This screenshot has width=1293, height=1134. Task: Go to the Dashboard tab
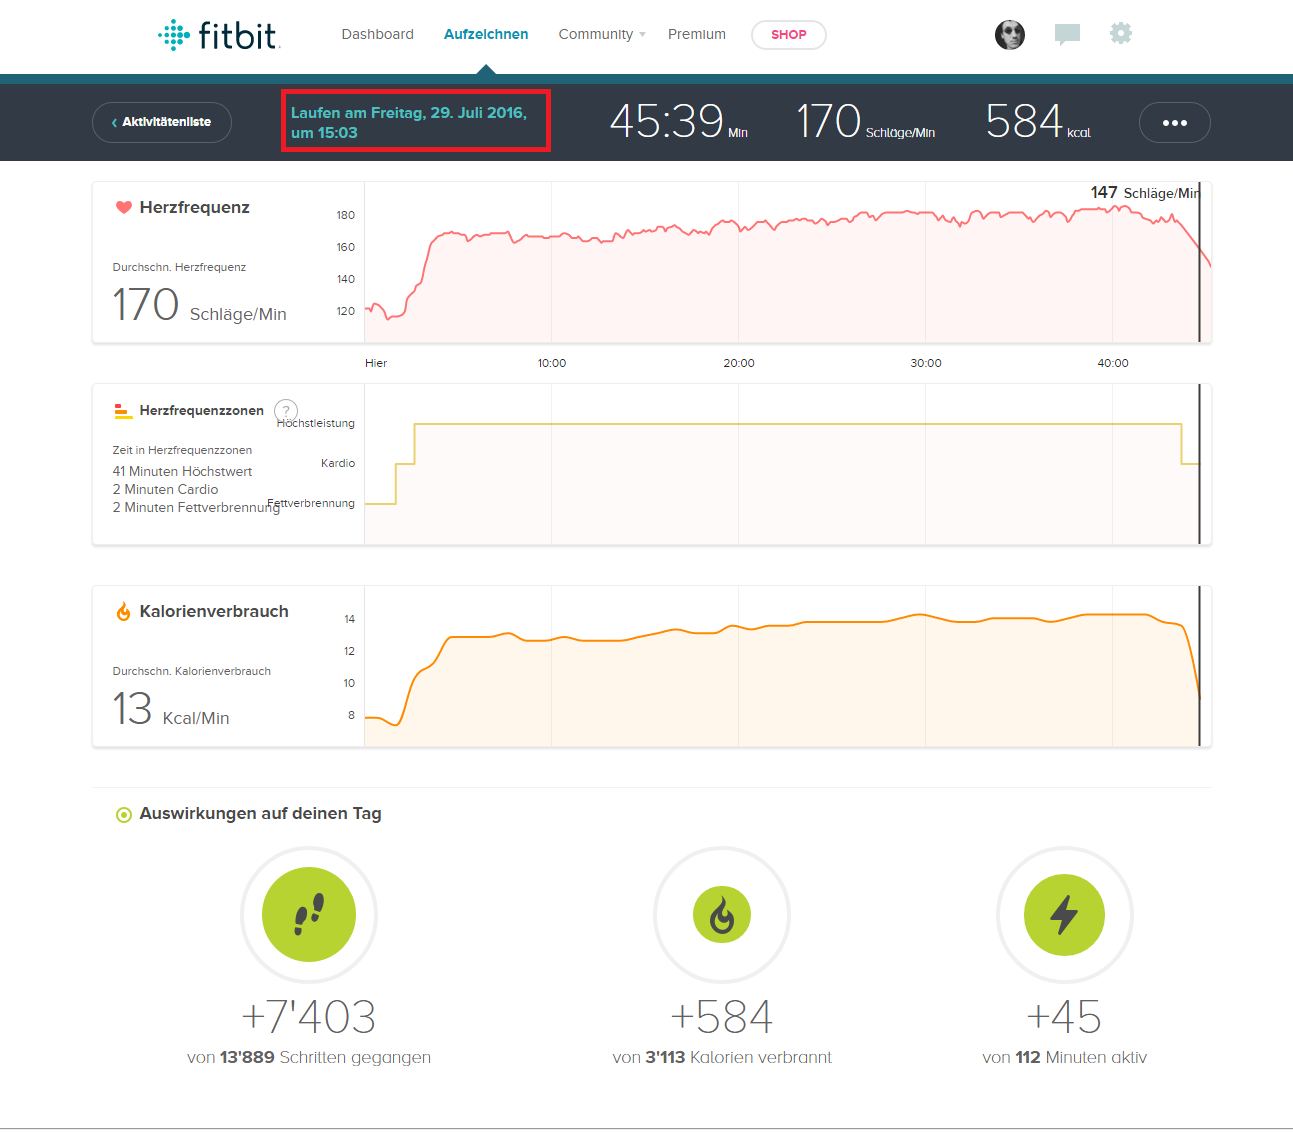tap(377, 34)
